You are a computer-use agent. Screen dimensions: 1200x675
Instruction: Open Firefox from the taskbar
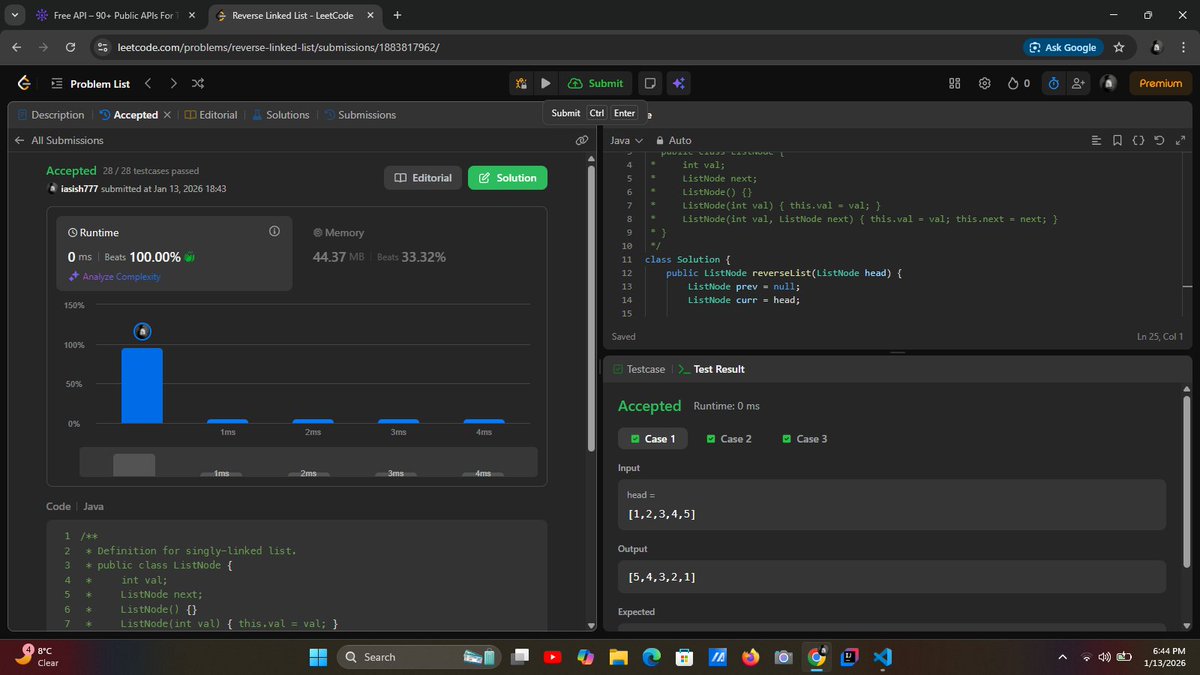pyautogui.click(x=750, y=657)
